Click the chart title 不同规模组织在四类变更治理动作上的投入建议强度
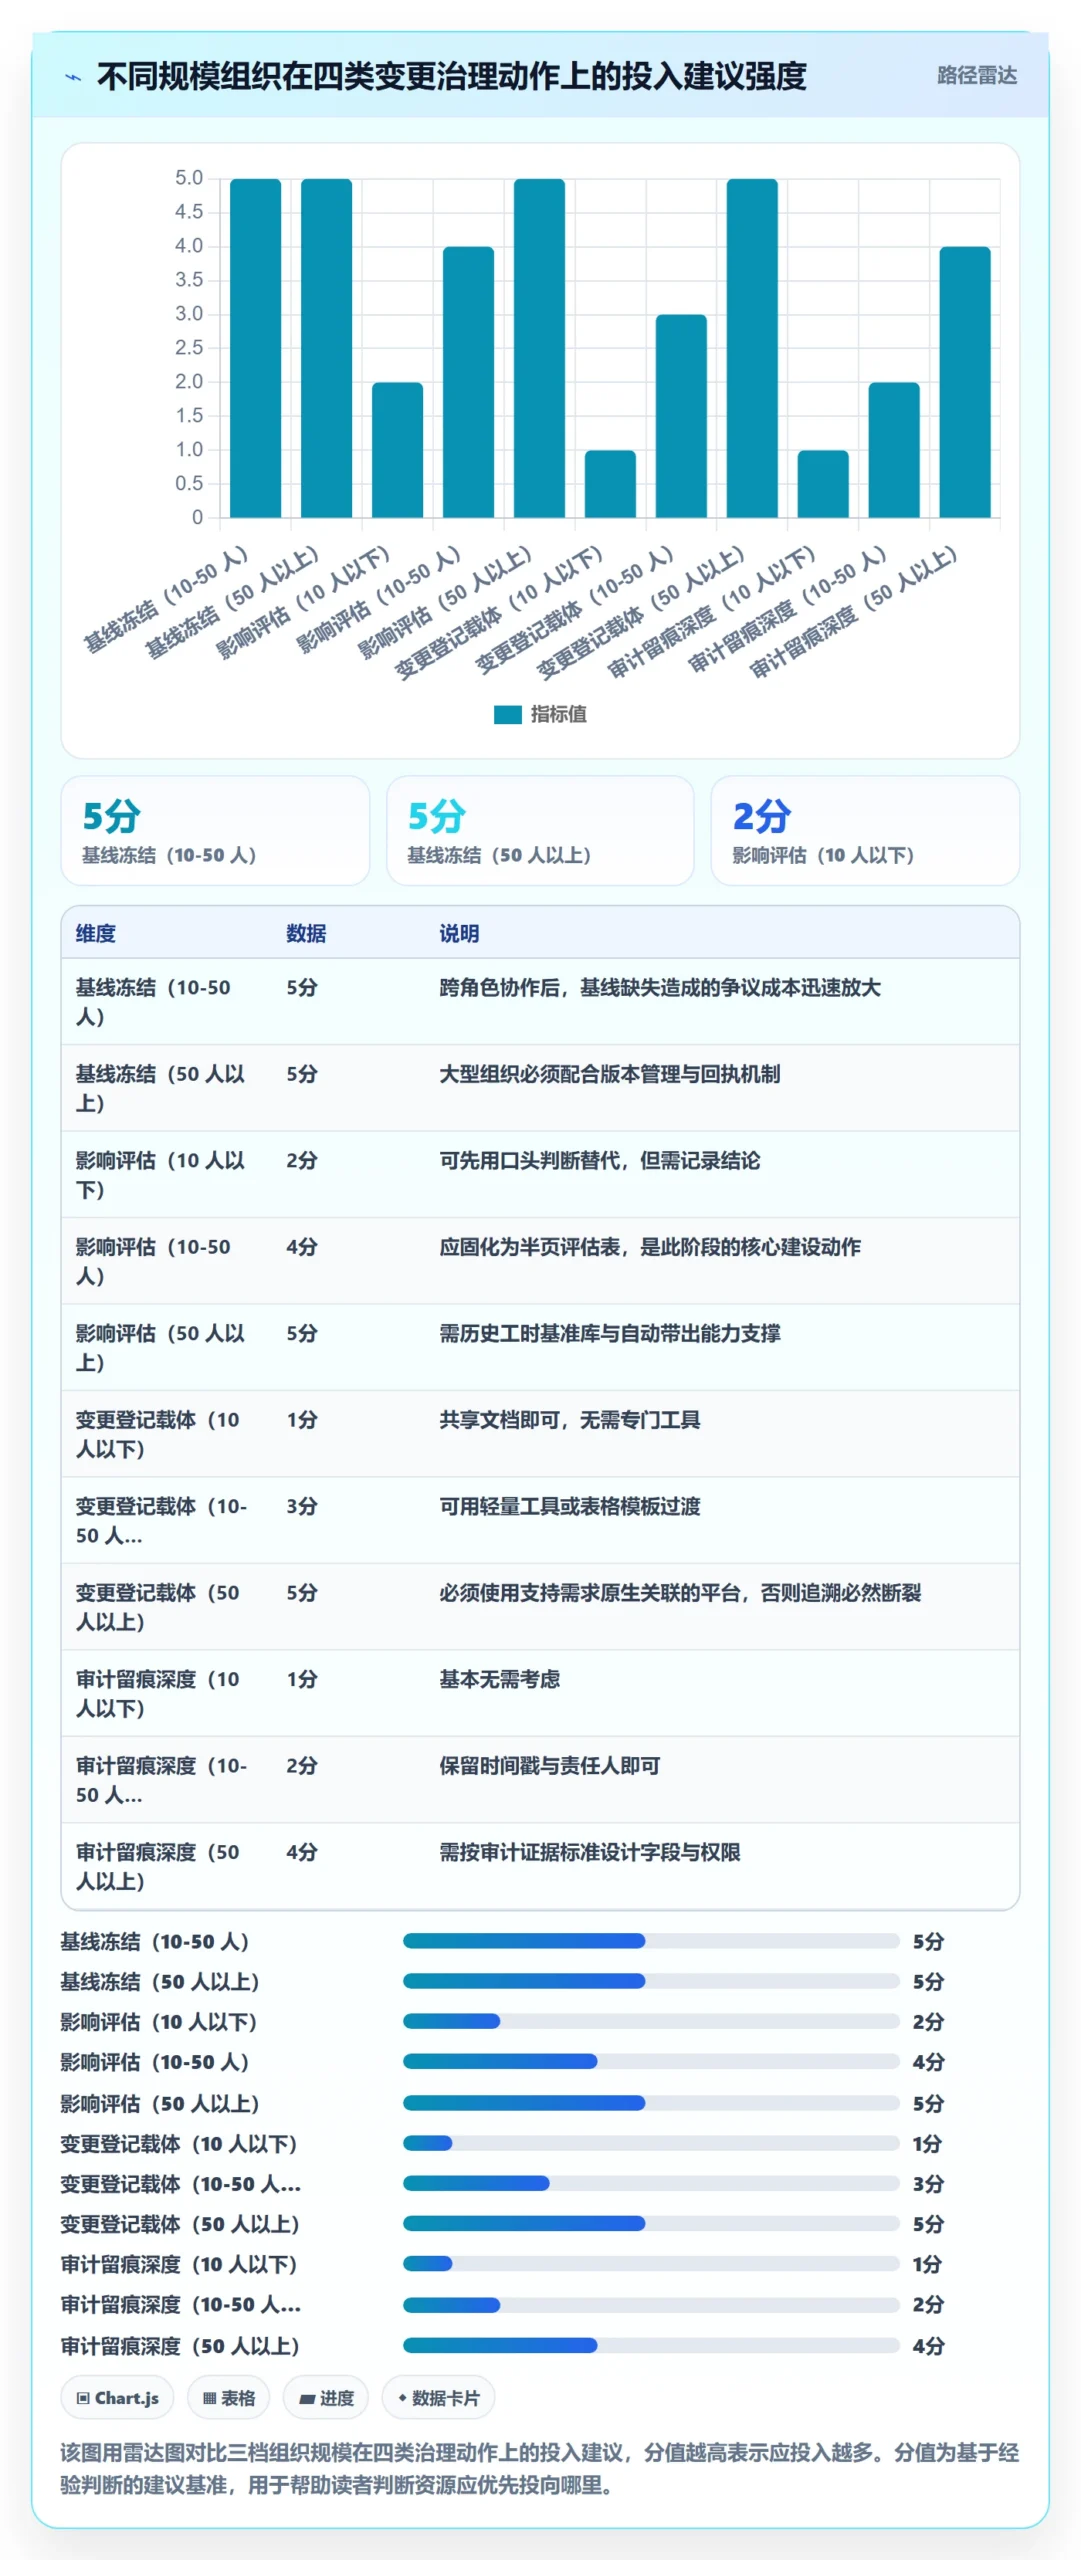 tap(451, 77)
